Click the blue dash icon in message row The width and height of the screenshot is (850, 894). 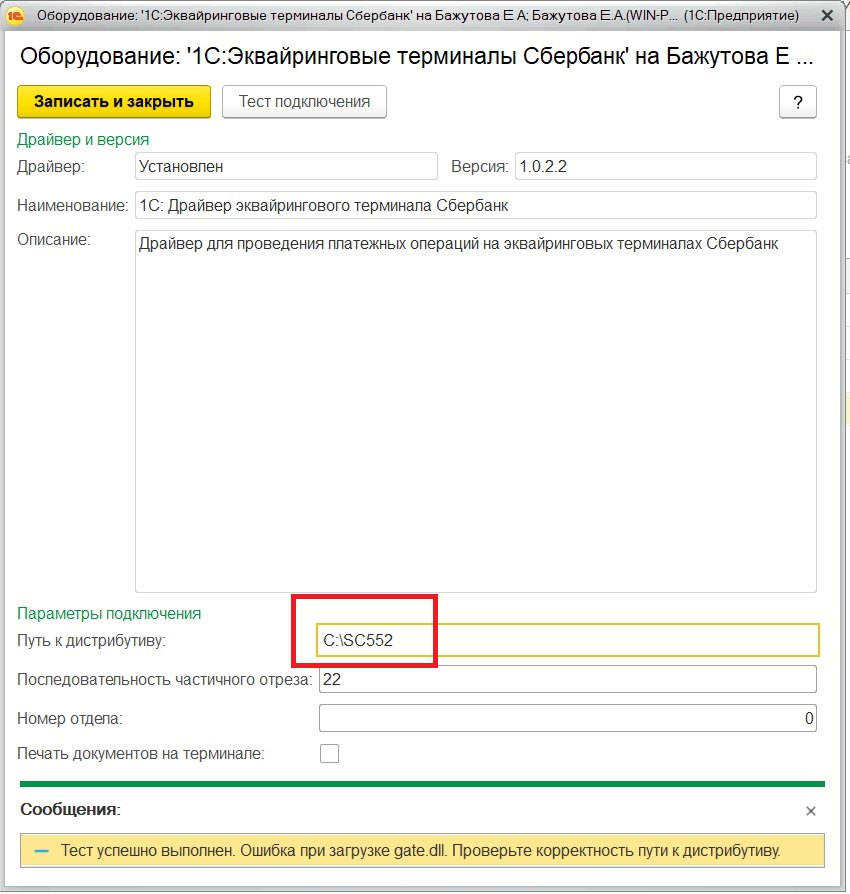click(x=42, y=851)
